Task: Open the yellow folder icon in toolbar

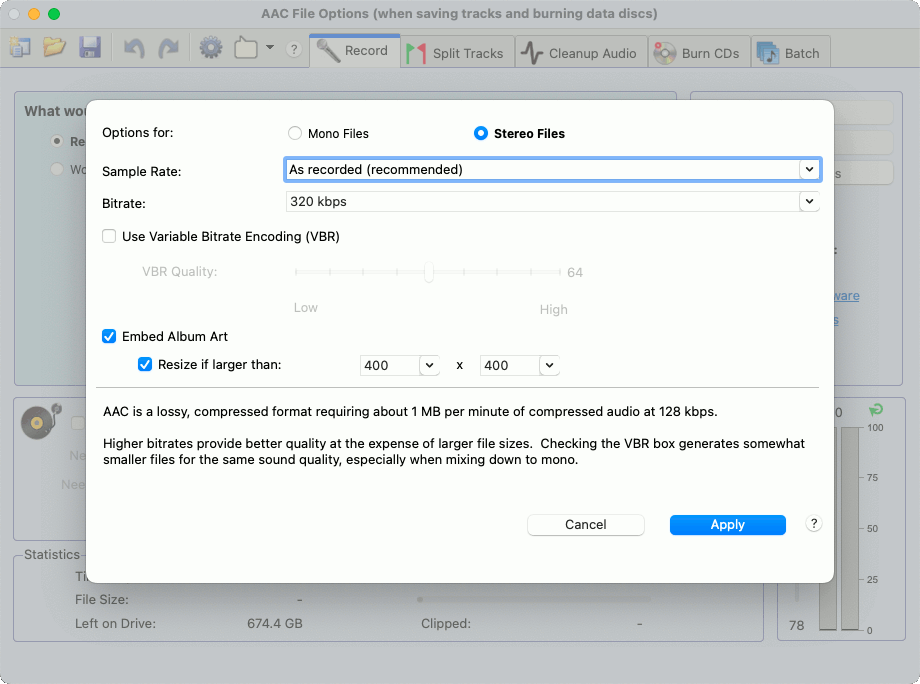Action: click(55, 48)
